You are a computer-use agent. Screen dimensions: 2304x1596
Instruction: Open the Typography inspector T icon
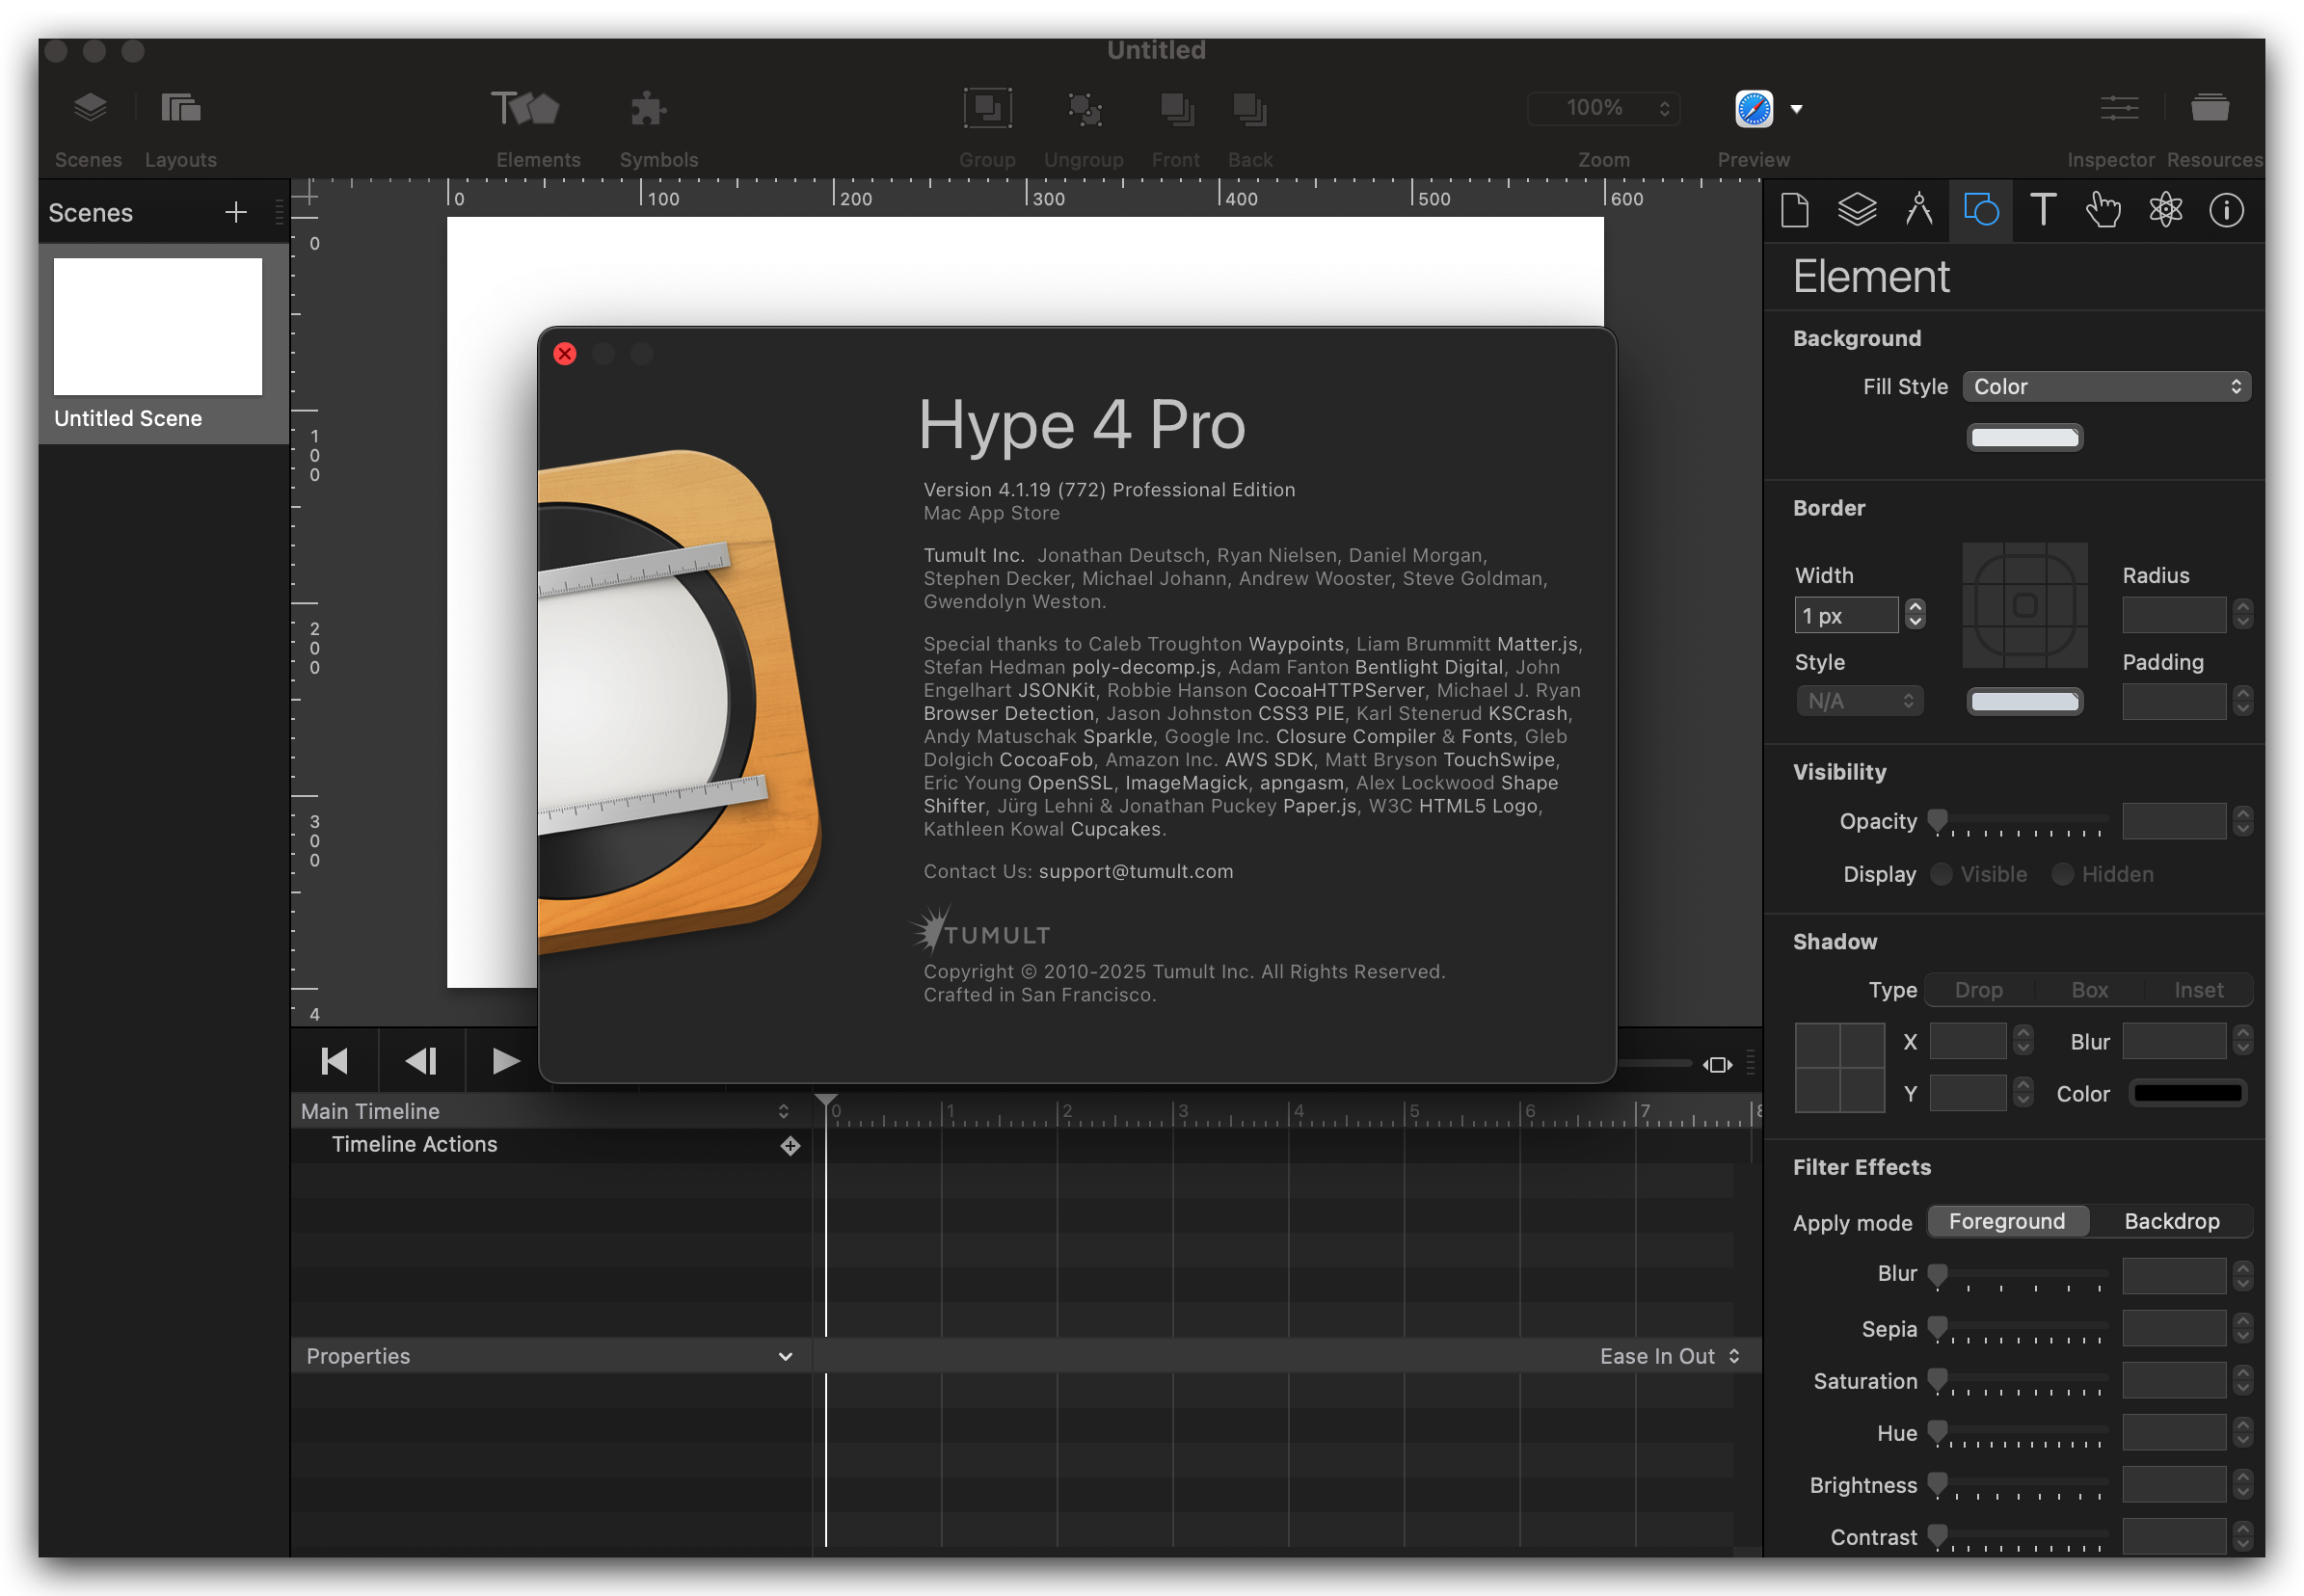coord(2043,210)
